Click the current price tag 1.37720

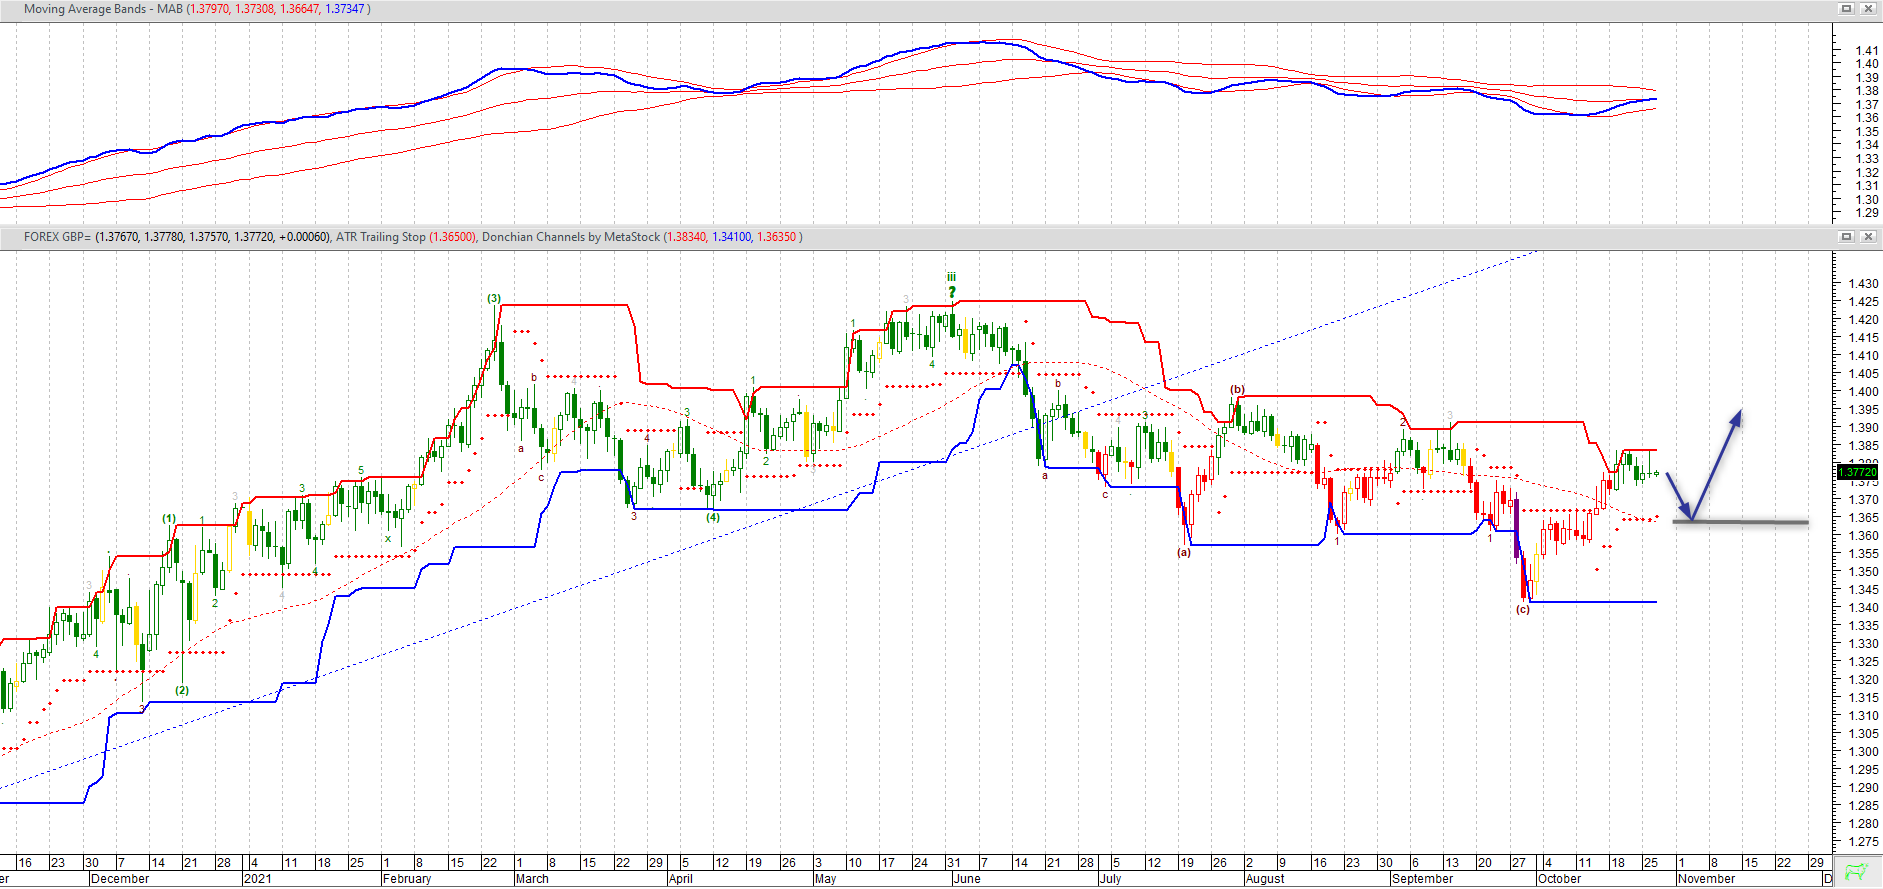point(1858,472)
